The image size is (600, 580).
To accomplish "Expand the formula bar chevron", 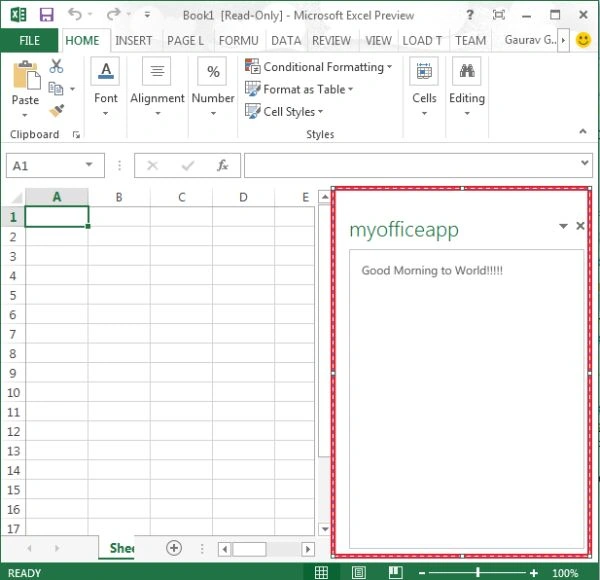I will pyautogui.click(x=584, y=163).
